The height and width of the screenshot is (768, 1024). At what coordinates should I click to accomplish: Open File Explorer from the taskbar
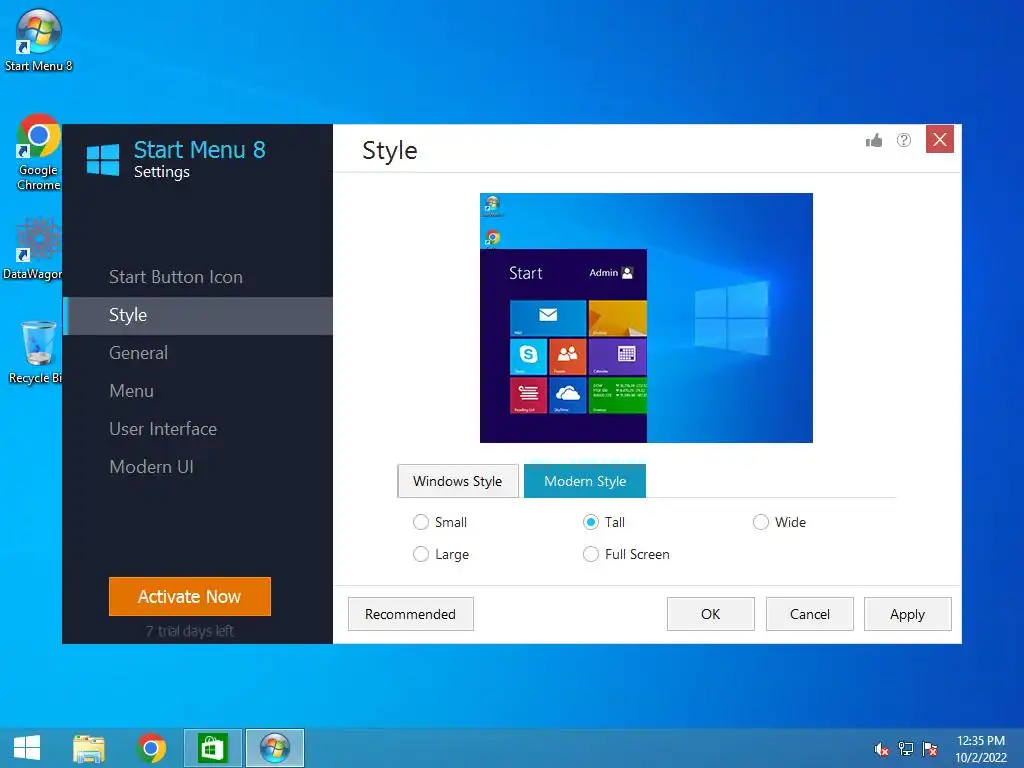coord(89,748)
